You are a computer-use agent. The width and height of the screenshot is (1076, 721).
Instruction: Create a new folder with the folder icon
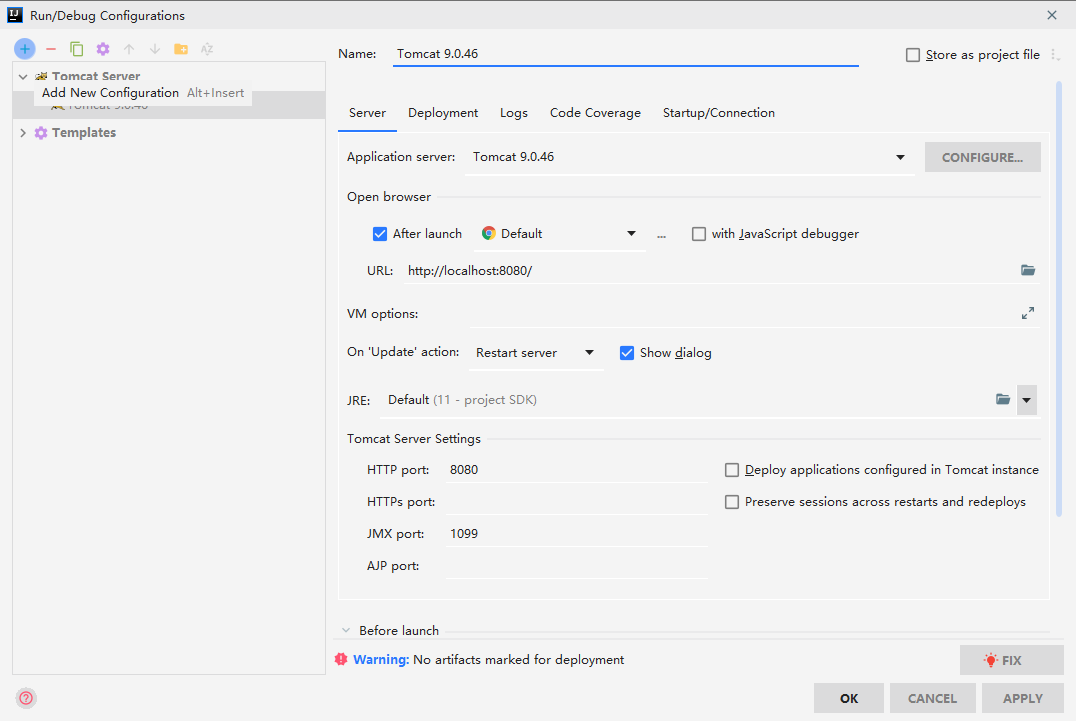click(x=181, y=49)
